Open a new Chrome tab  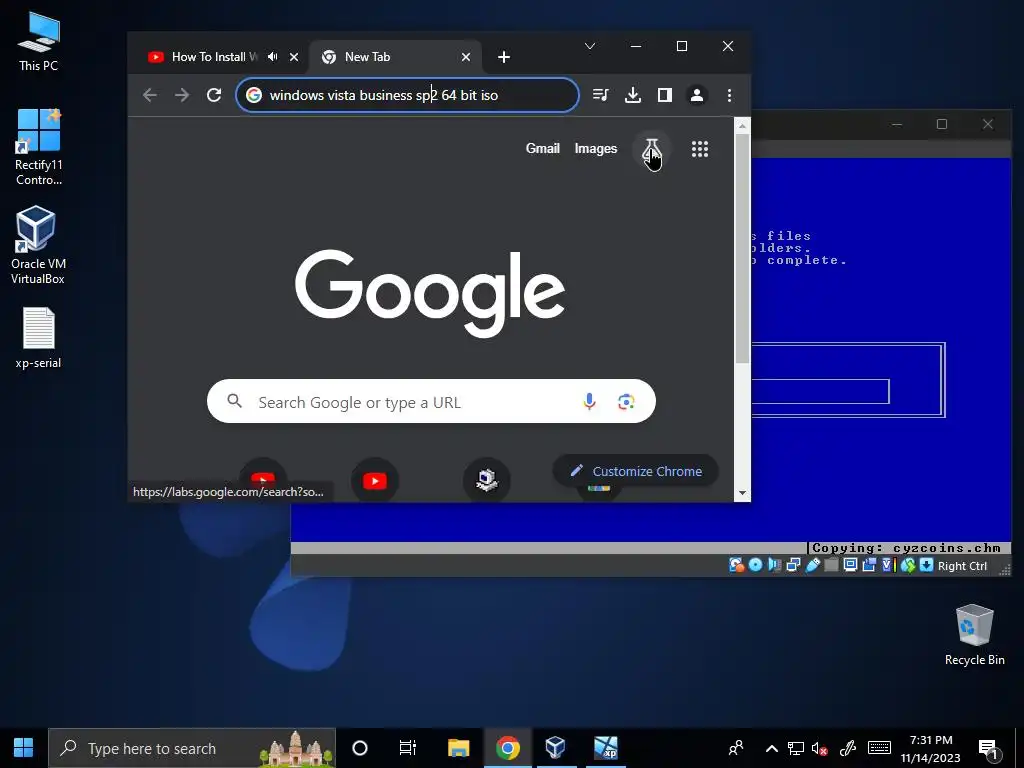pyautogui.click(x=504, y=57)
